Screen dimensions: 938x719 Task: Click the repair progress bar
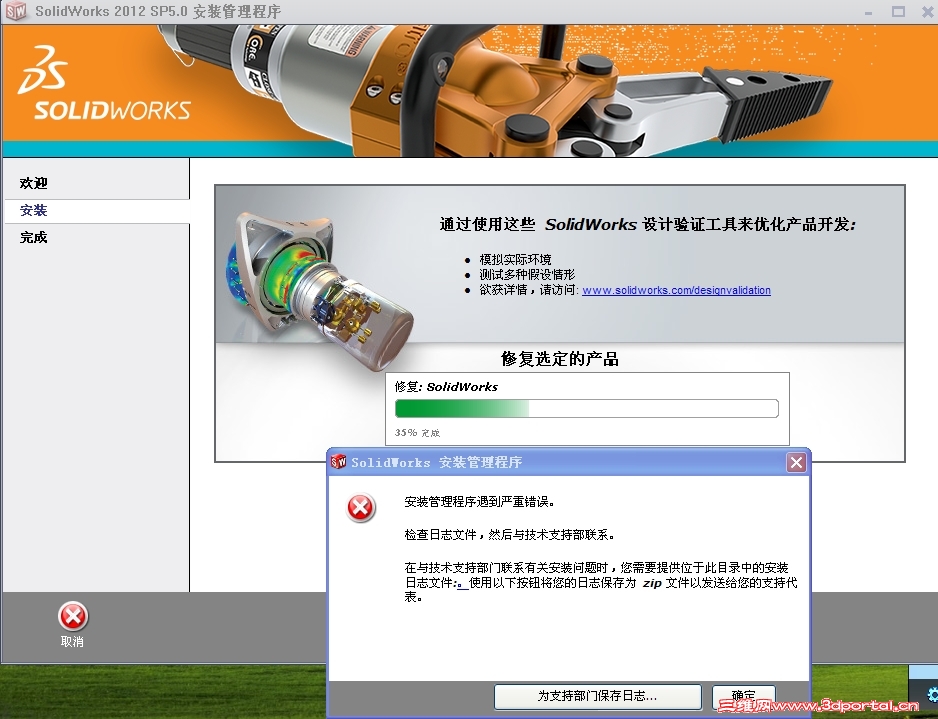(x=586, y=409)
